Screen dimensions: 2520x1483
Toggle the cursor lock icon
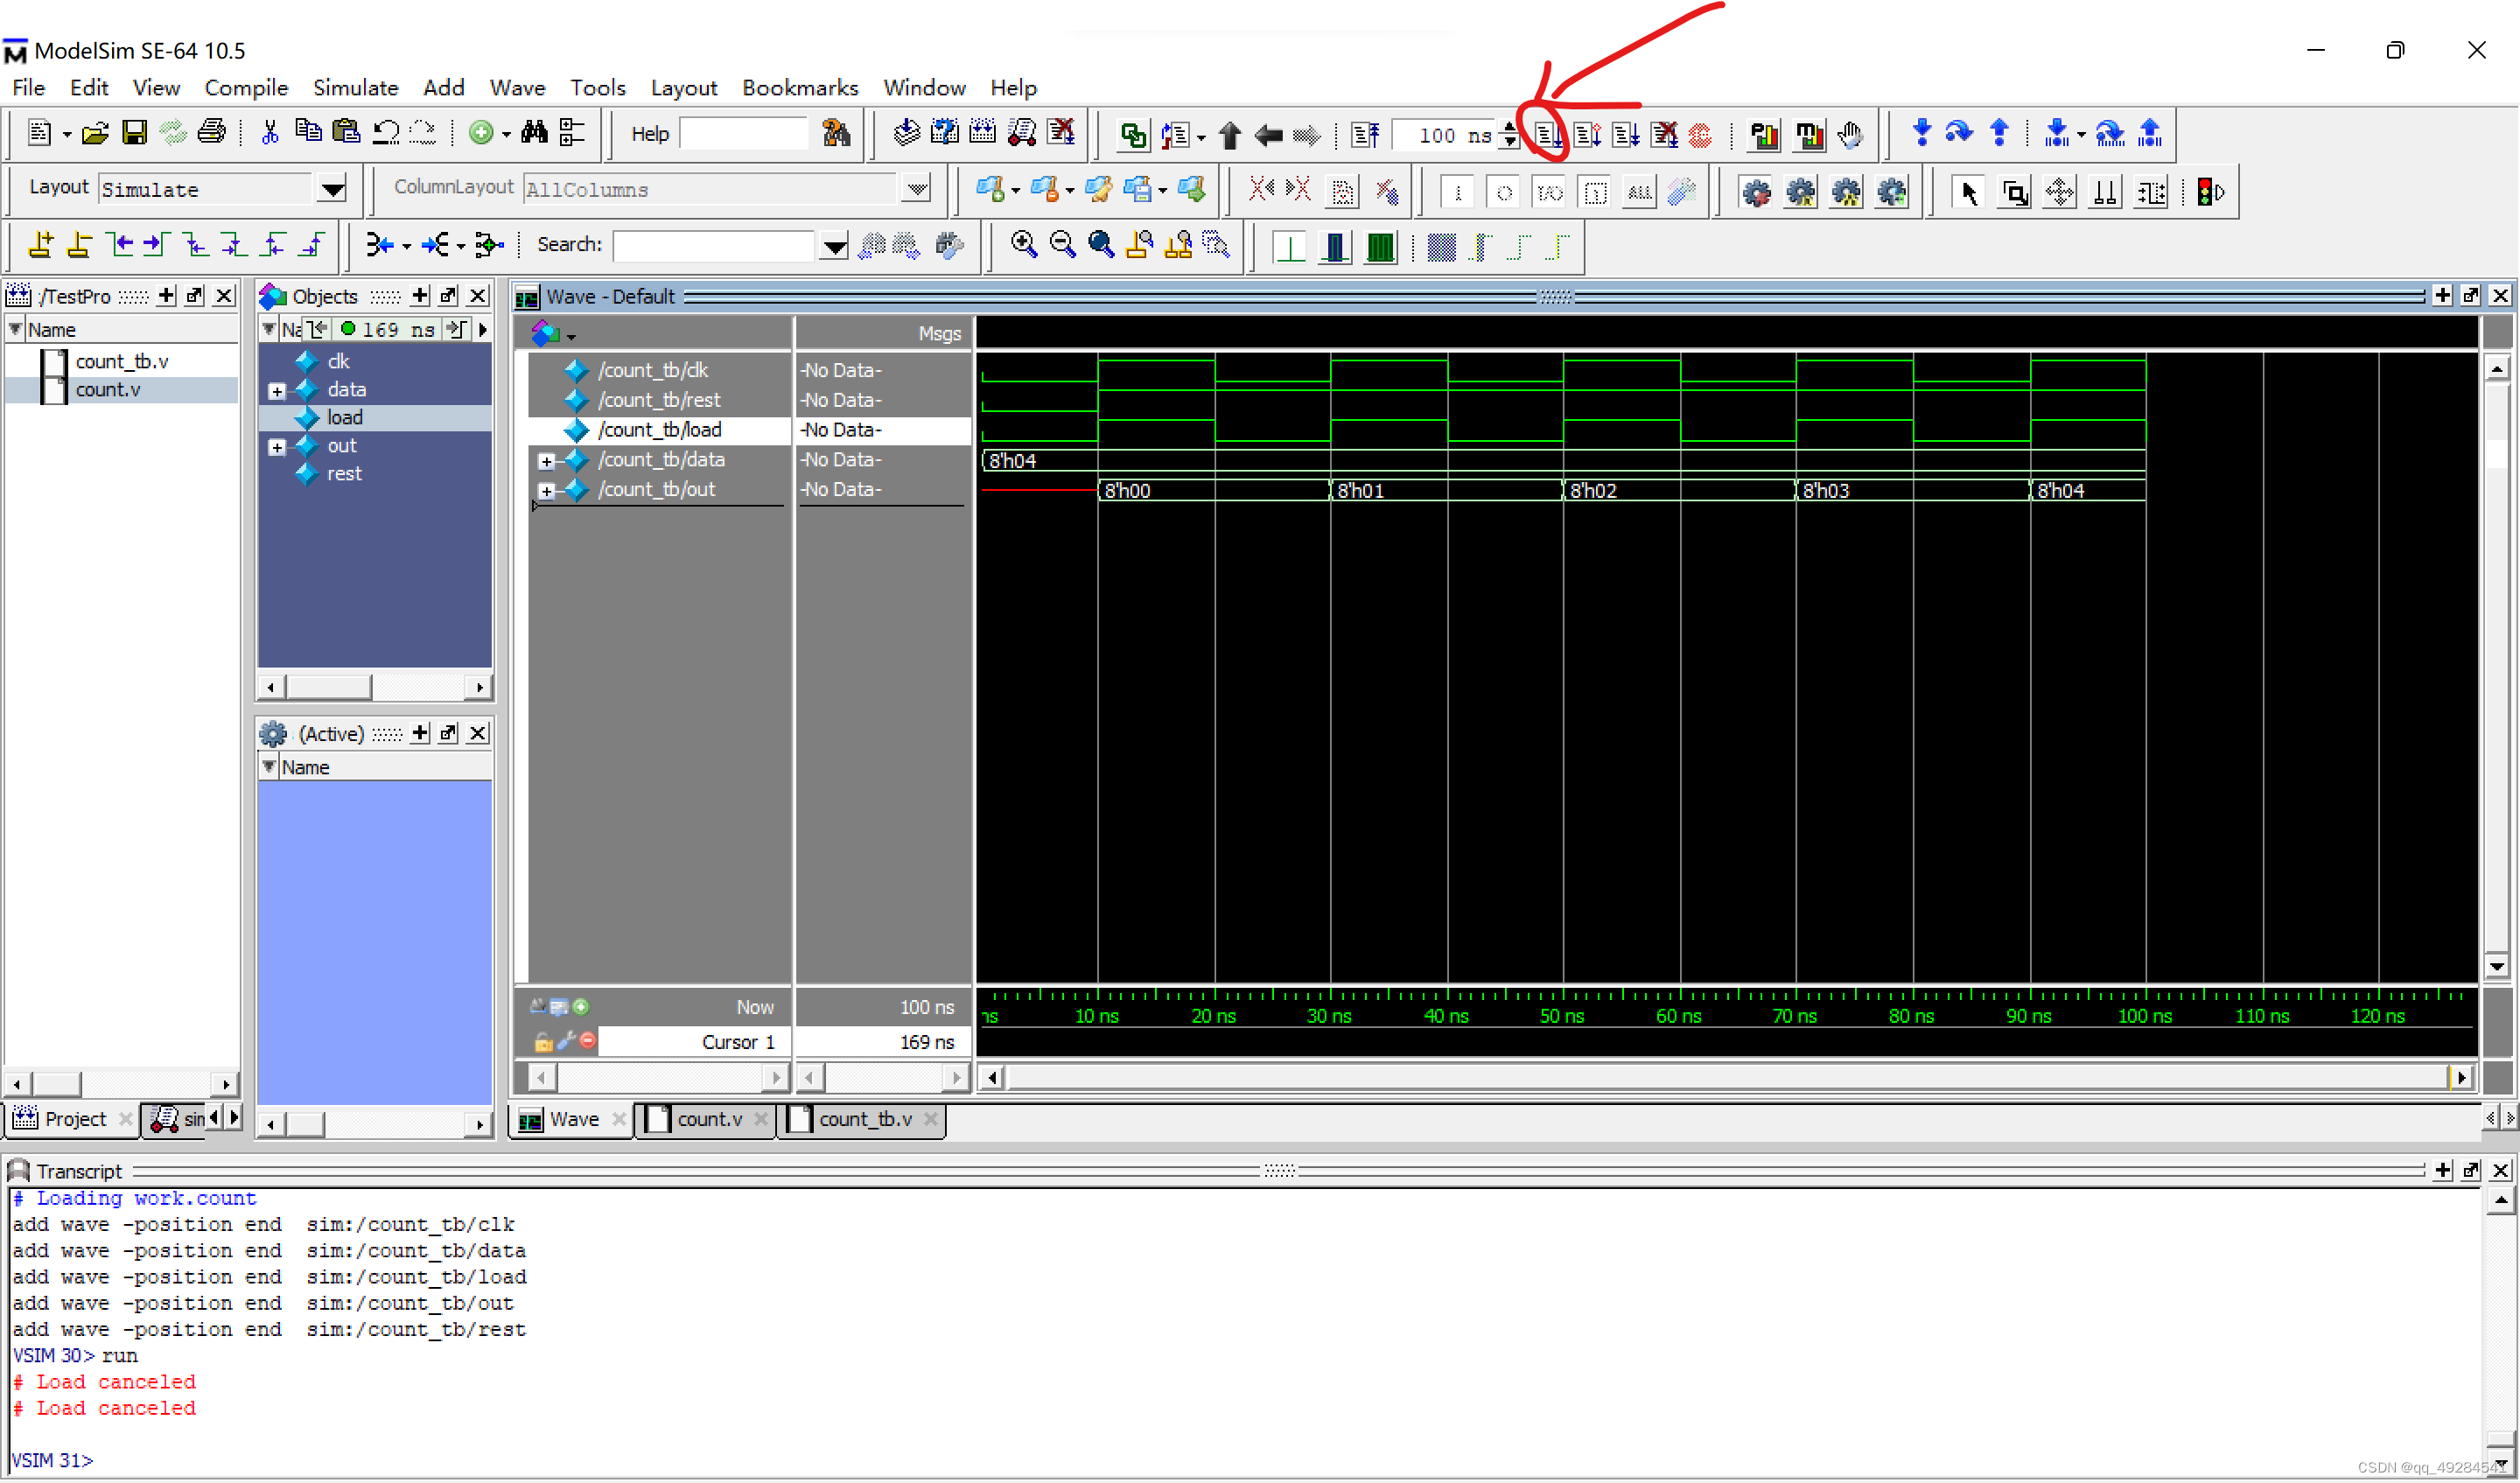543,1042
